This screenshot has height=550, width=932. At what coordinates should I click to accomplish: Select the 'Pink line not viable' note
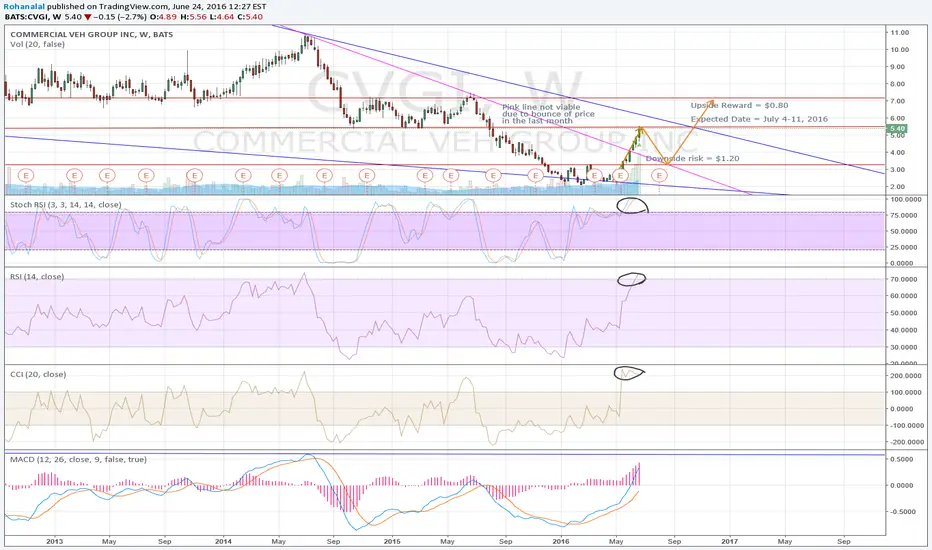(x=548, y=114)
